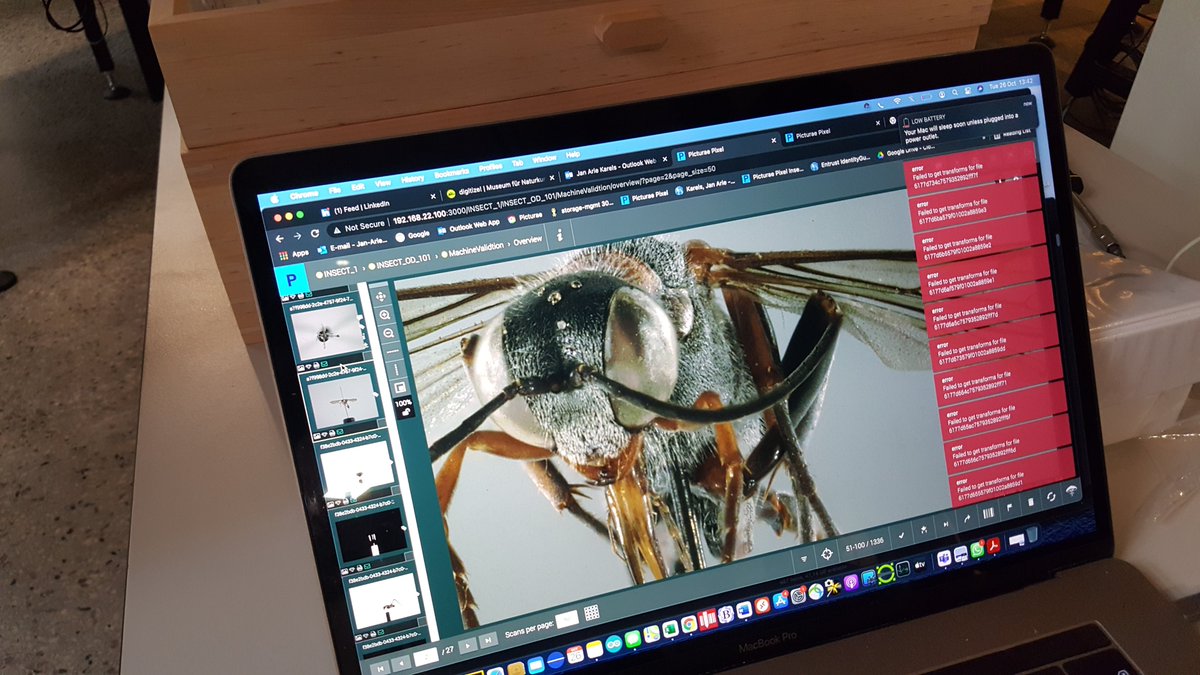Click the curved arrow share icon
The height and width of the screenshot is (675, 1200).
click(968, 519)
